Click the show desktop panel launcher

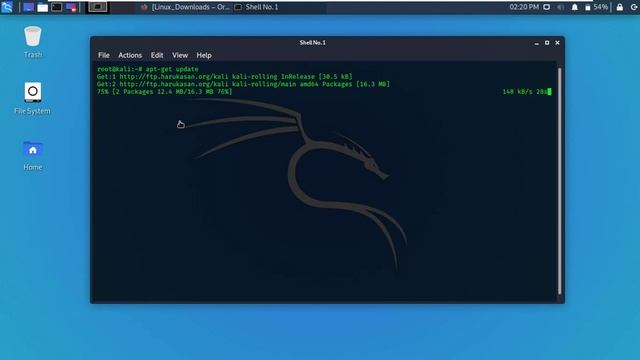[28, 7]
